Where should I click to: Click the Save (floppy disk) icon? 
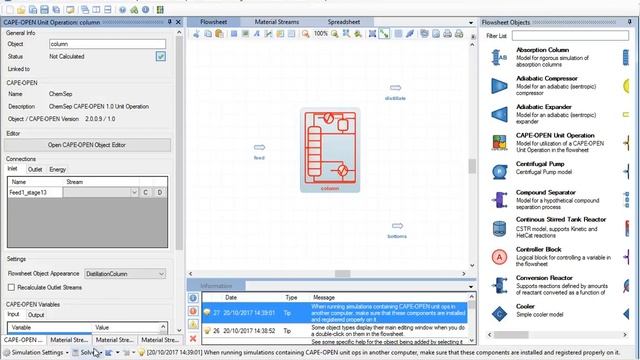(44, 9)
